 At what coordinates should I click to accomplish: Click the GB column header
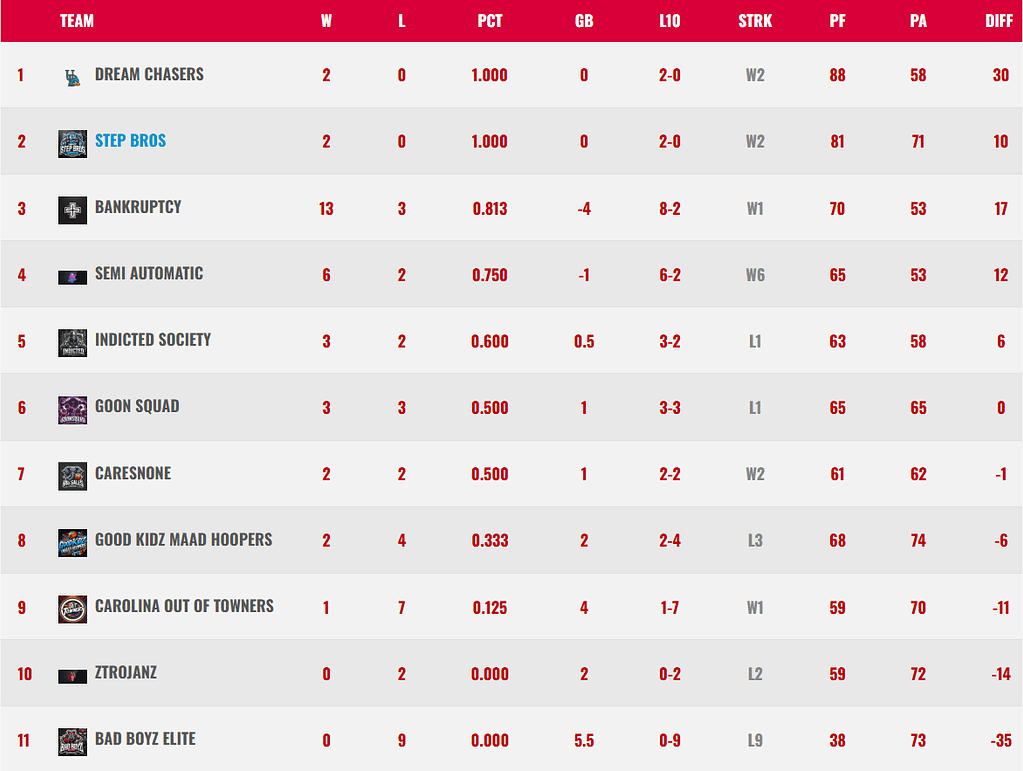point(584,21)
